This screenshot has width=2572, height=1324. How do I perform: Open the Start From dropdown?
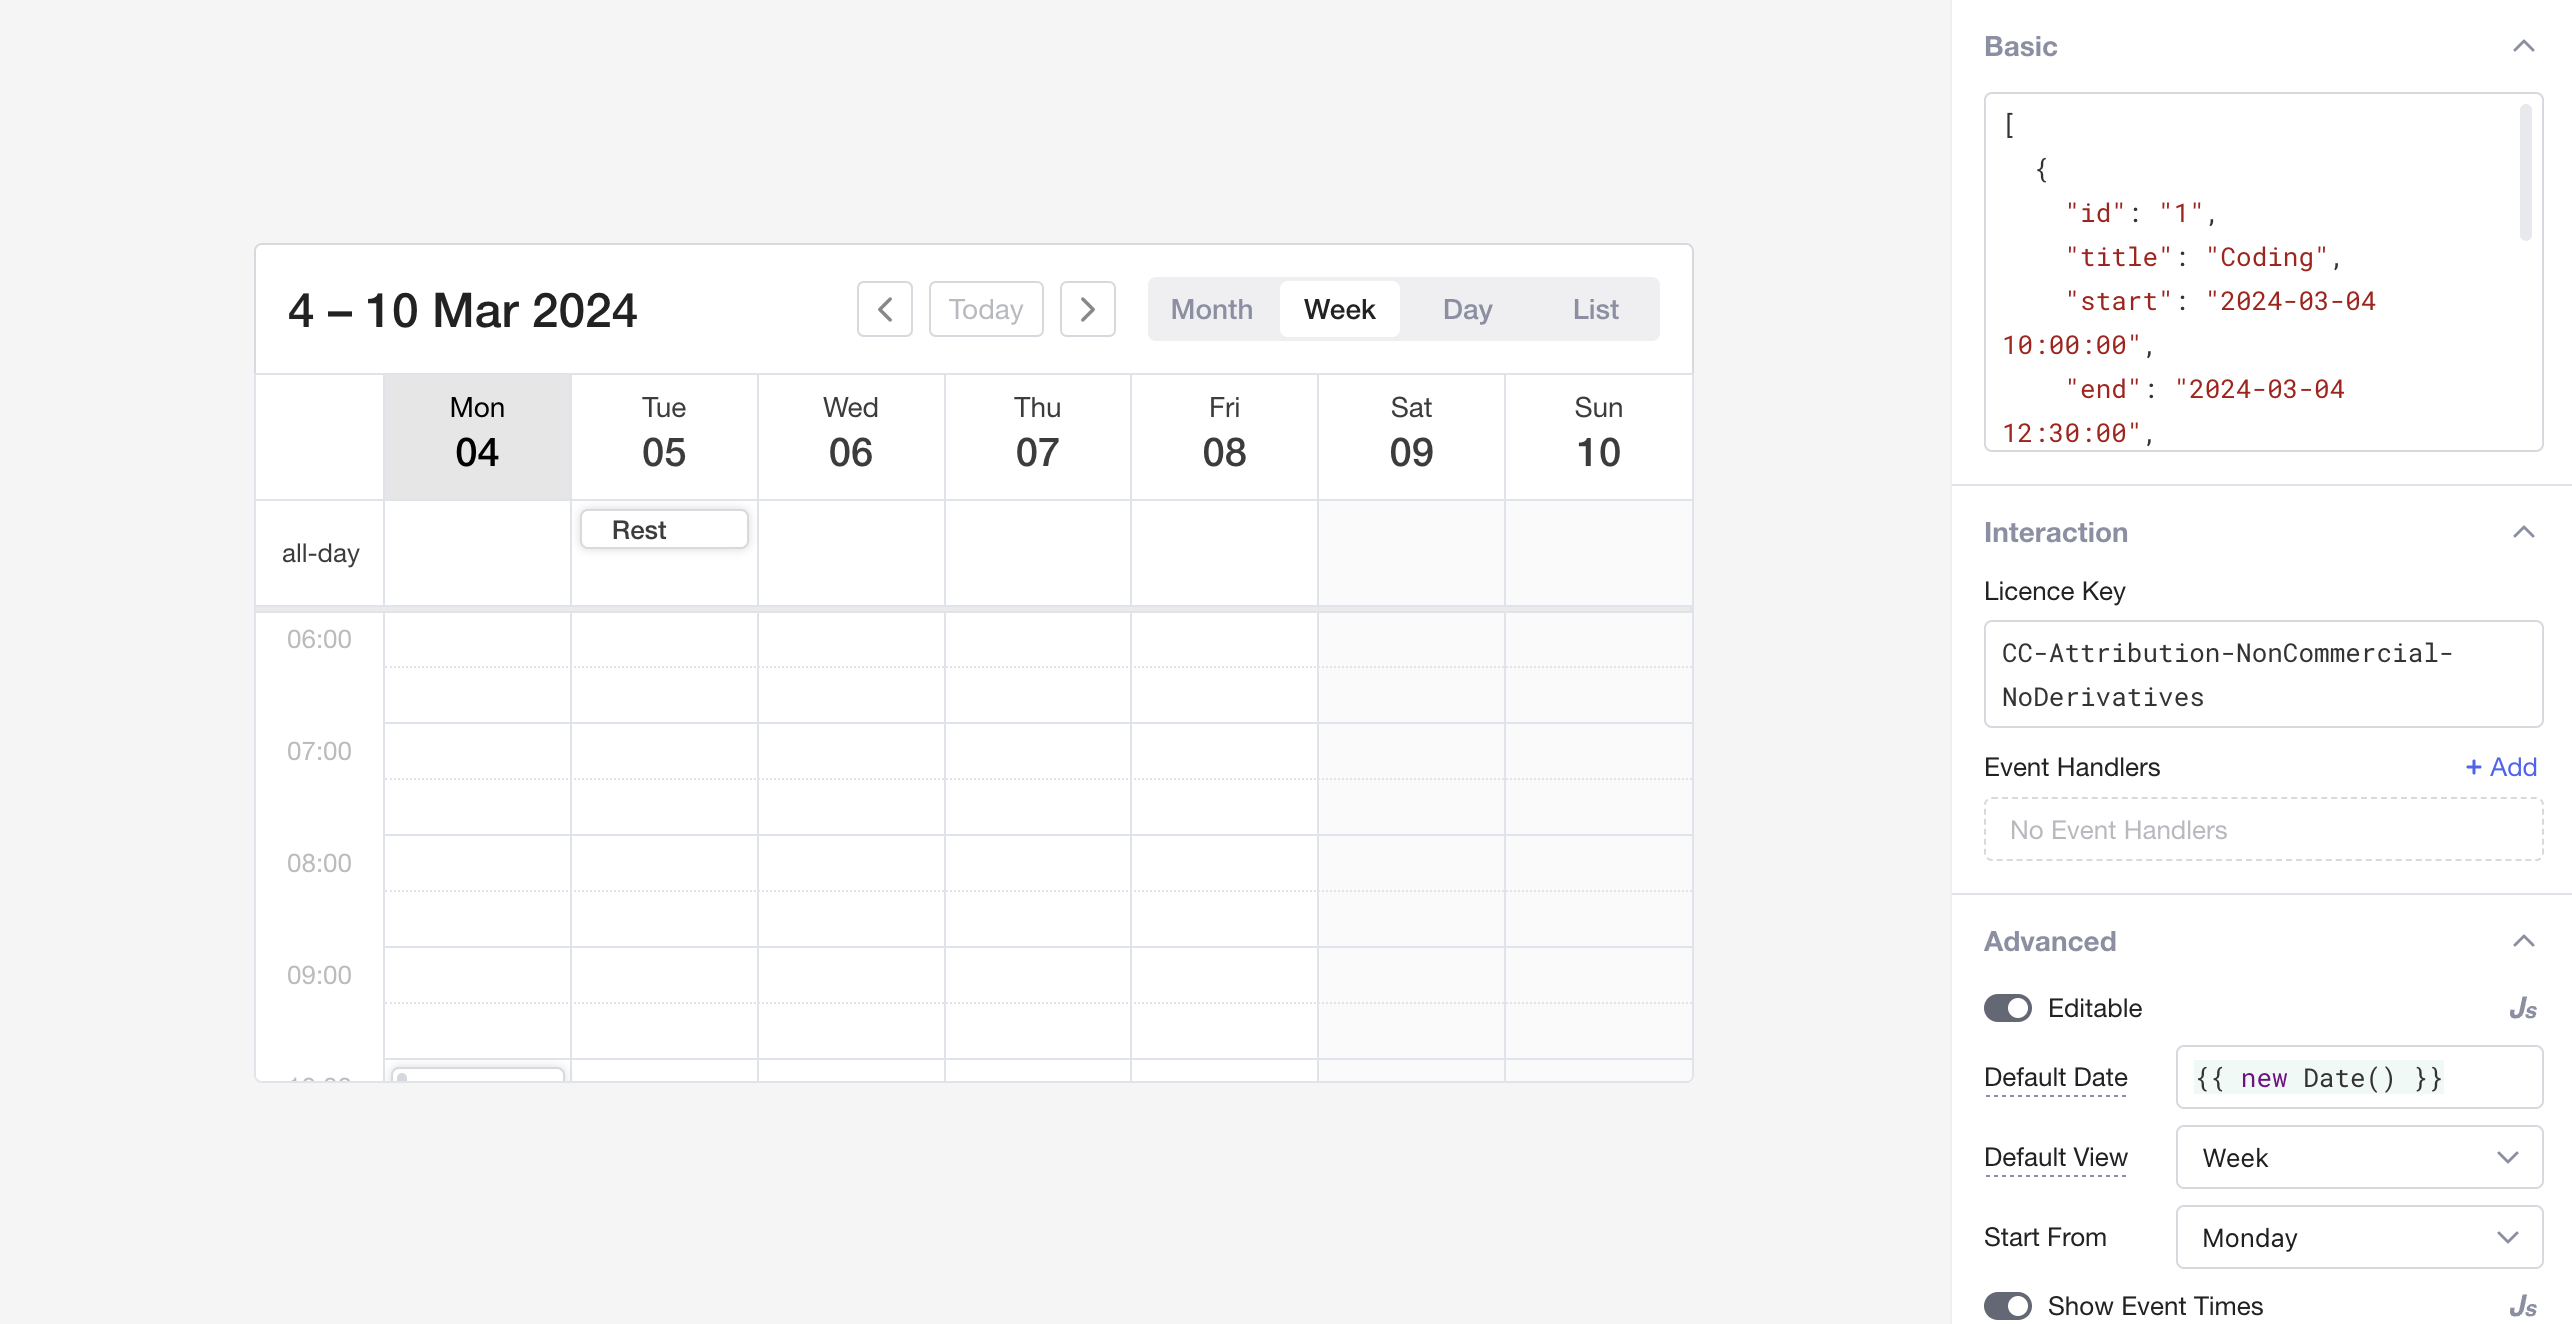pos(2359,1237)
